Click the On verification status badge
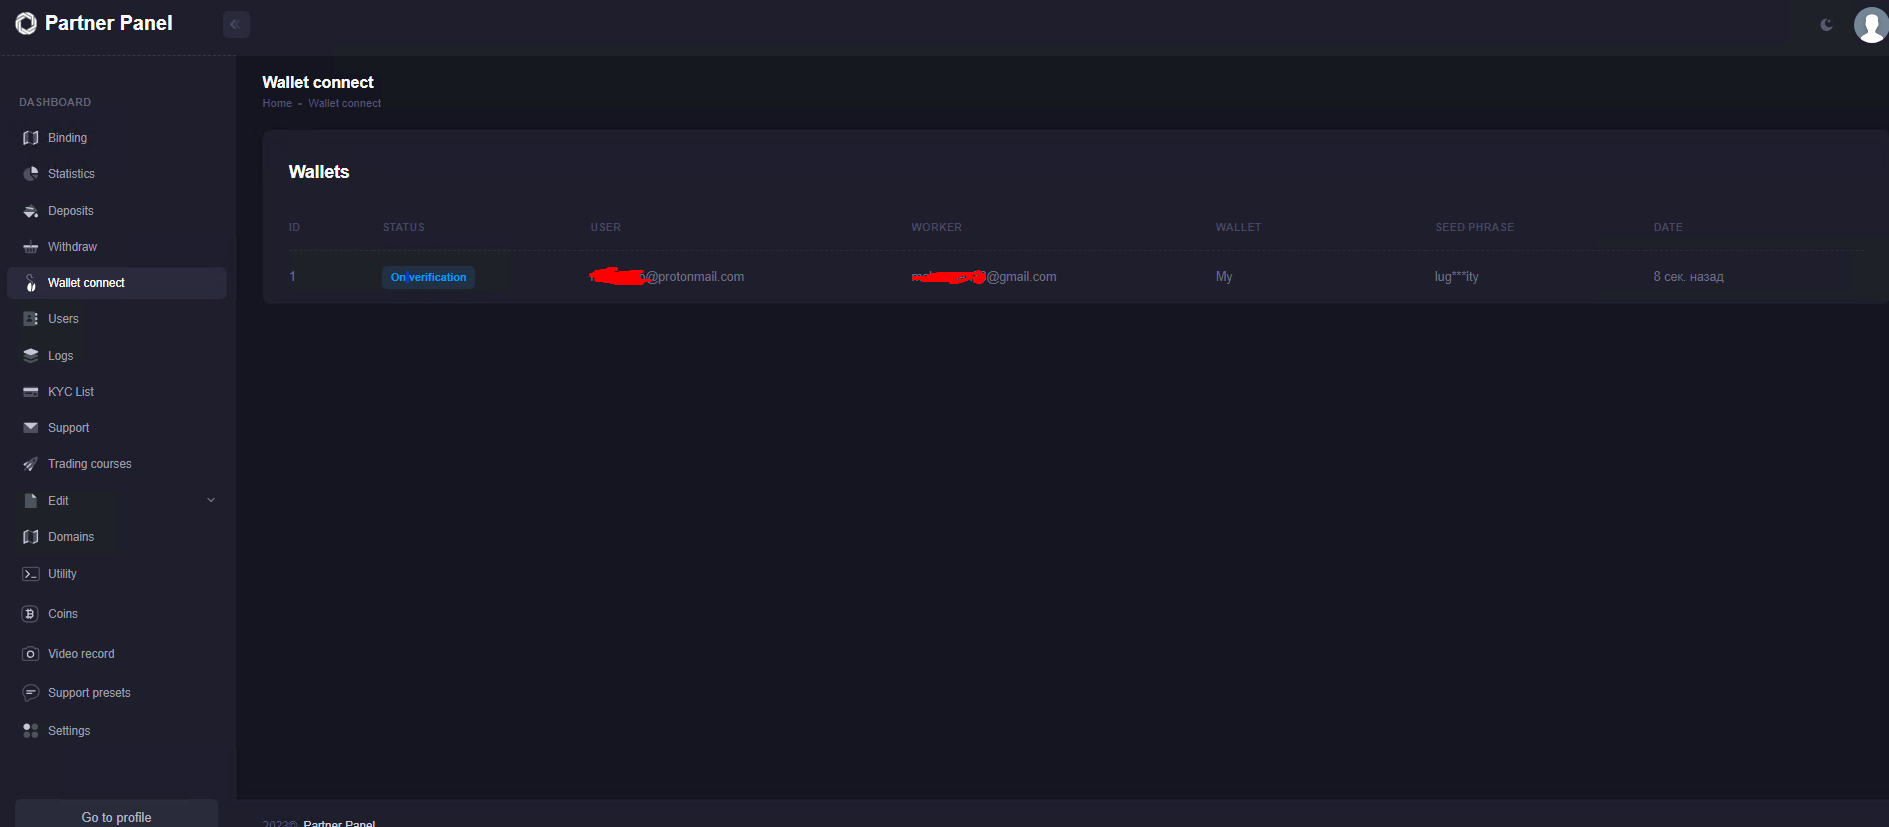The width and height of the screenshot is (1889, 827). point(428,277)
